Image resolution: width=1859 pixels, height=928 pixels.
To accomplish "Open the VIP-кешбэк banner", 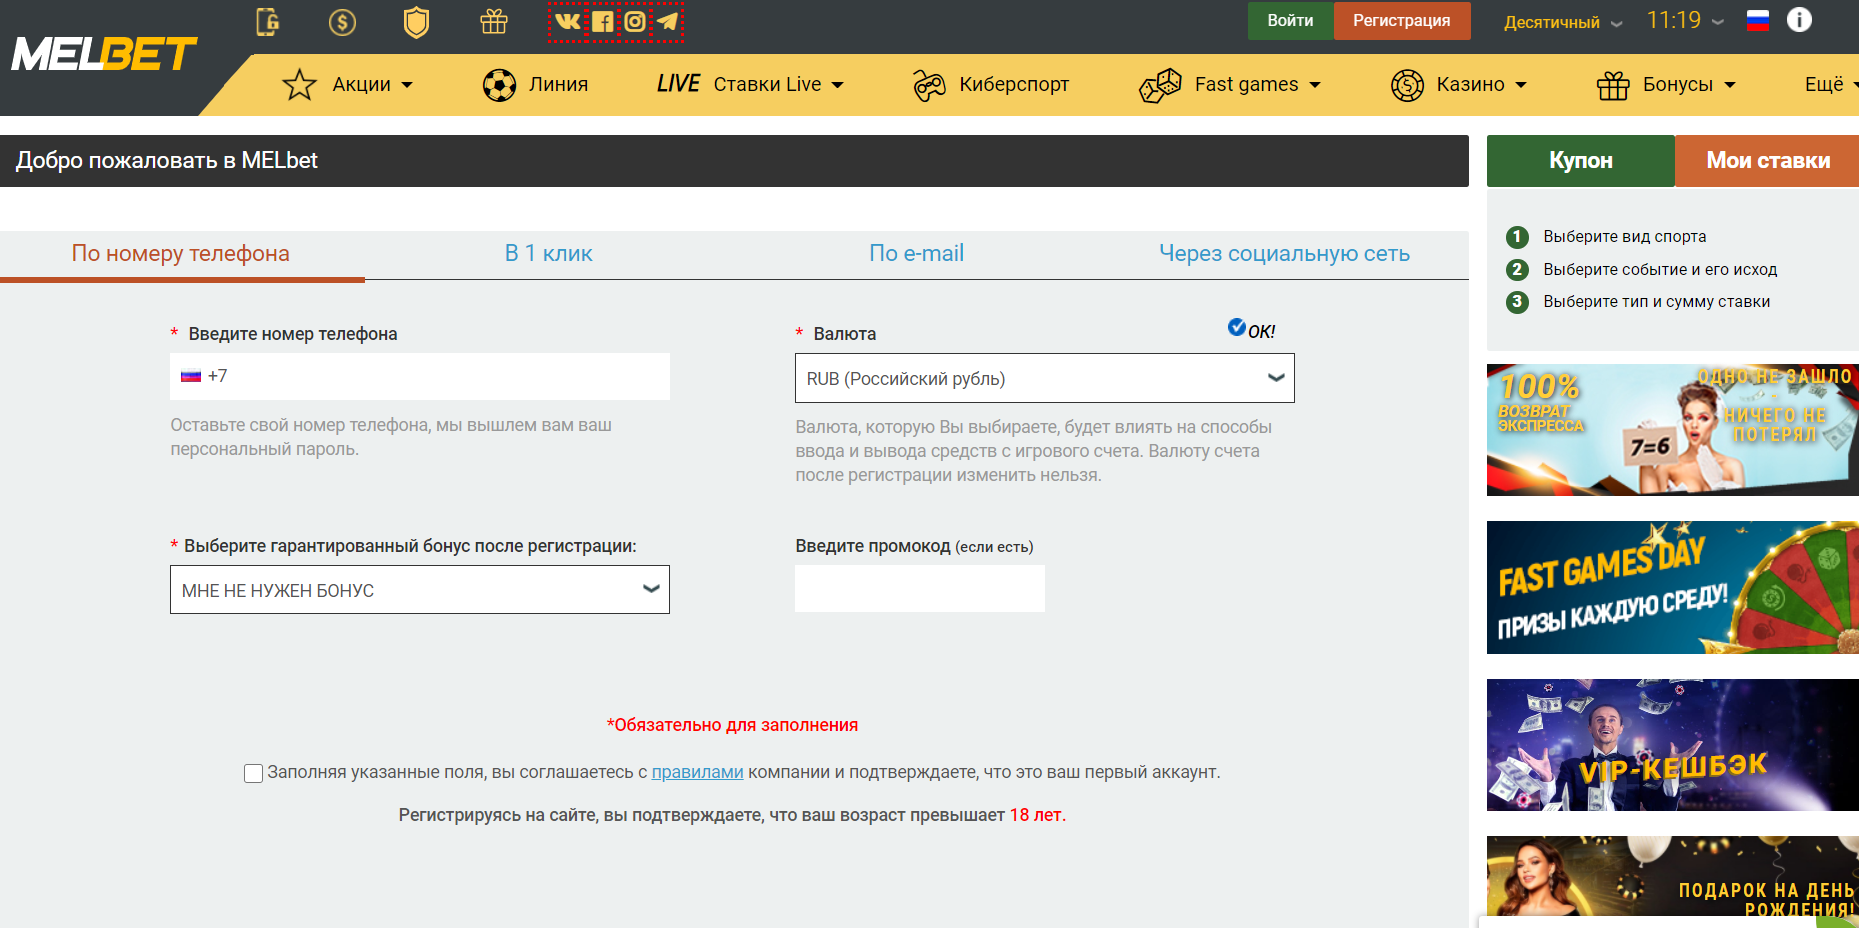I will (1673, 745).
